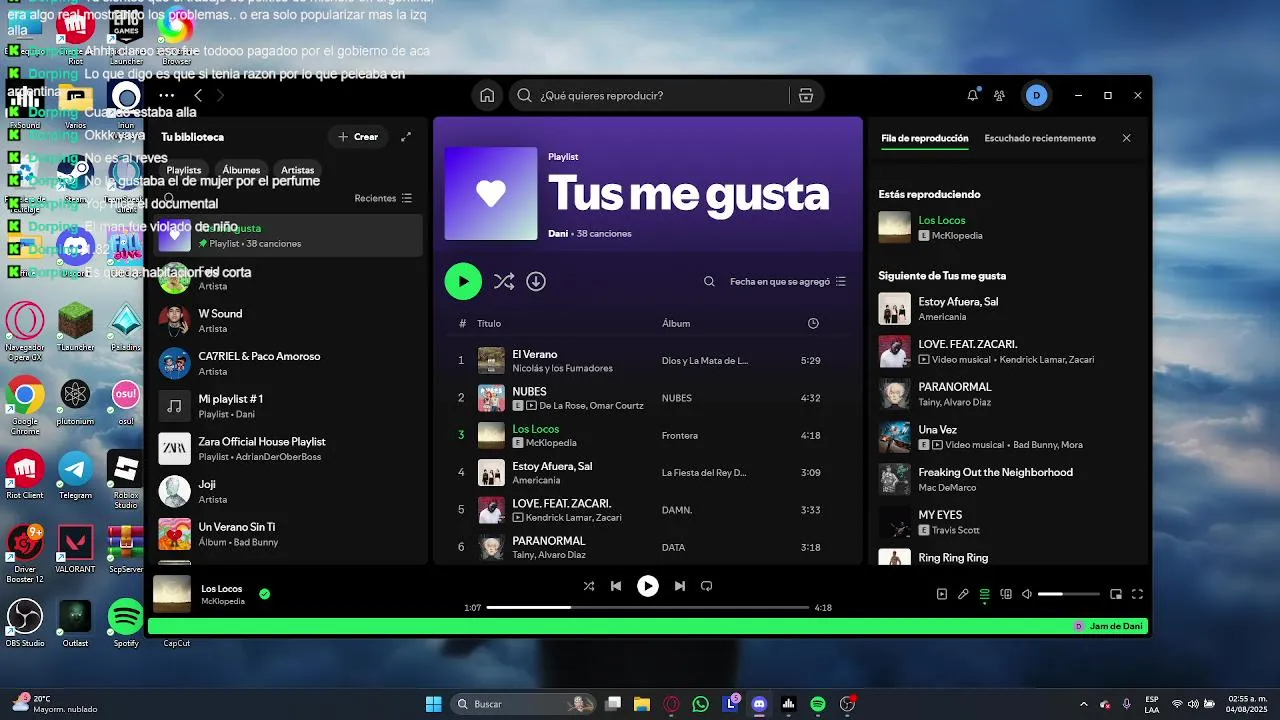Viewport: 1280px width, 720px height.
Task: Open 'Nicolás y los Fumadores' artist link
Action: [x=562, y=368]
